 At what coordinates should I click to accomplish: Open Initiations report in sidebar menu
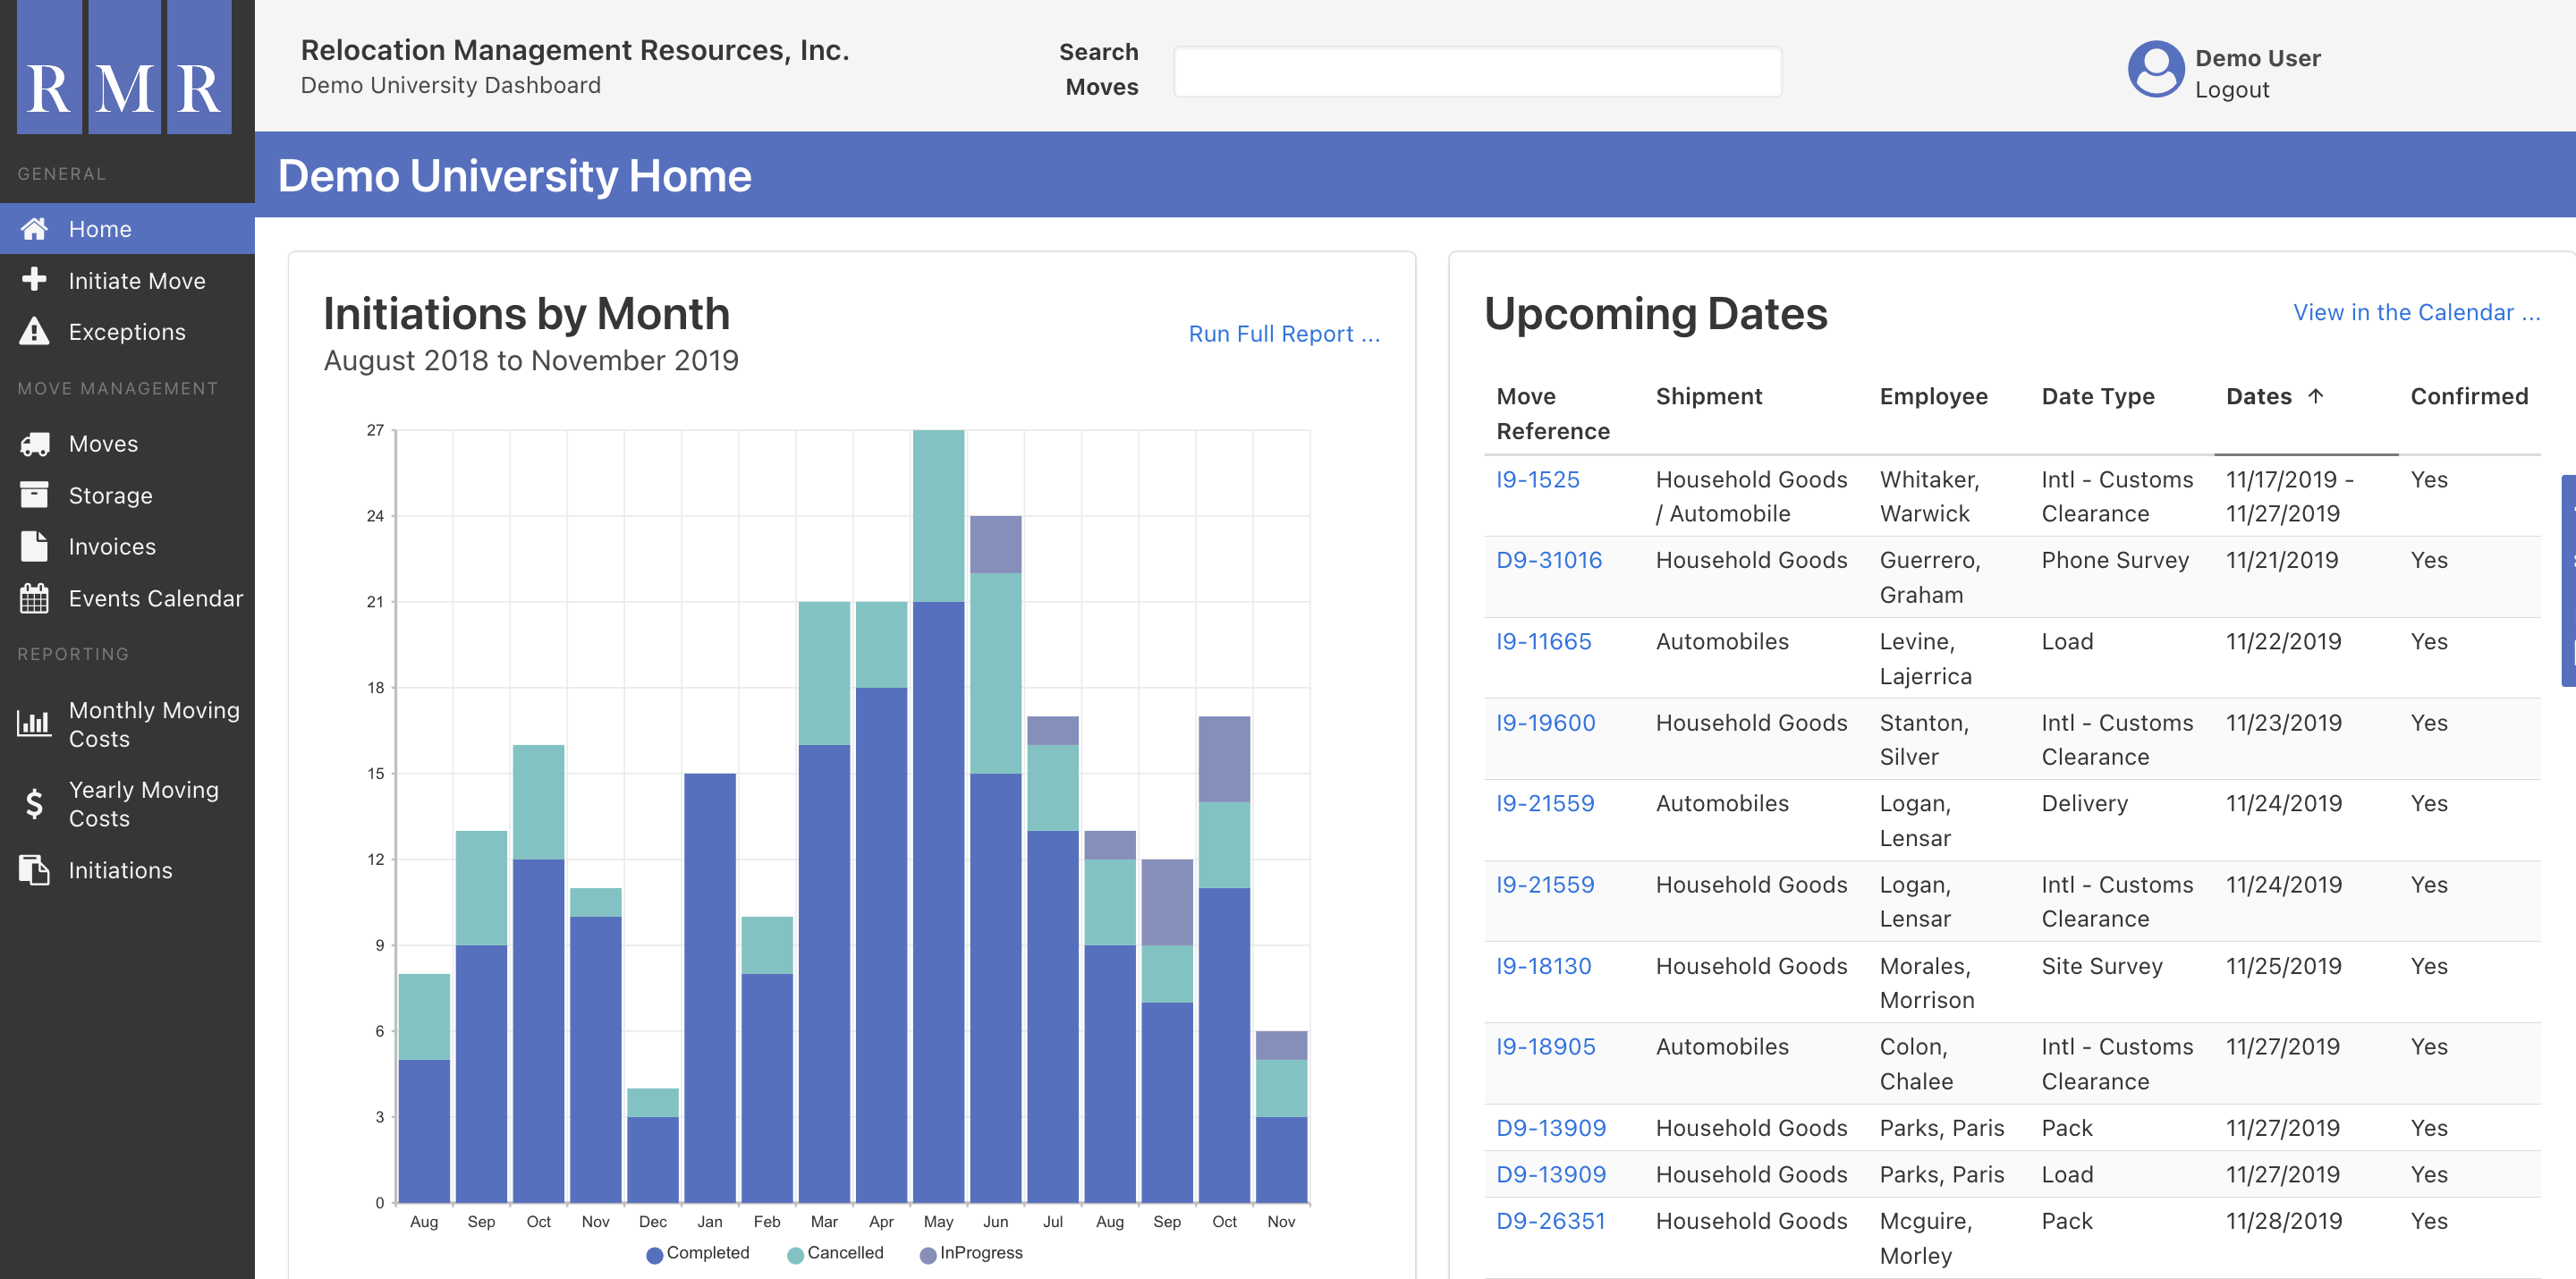point(120,870)
